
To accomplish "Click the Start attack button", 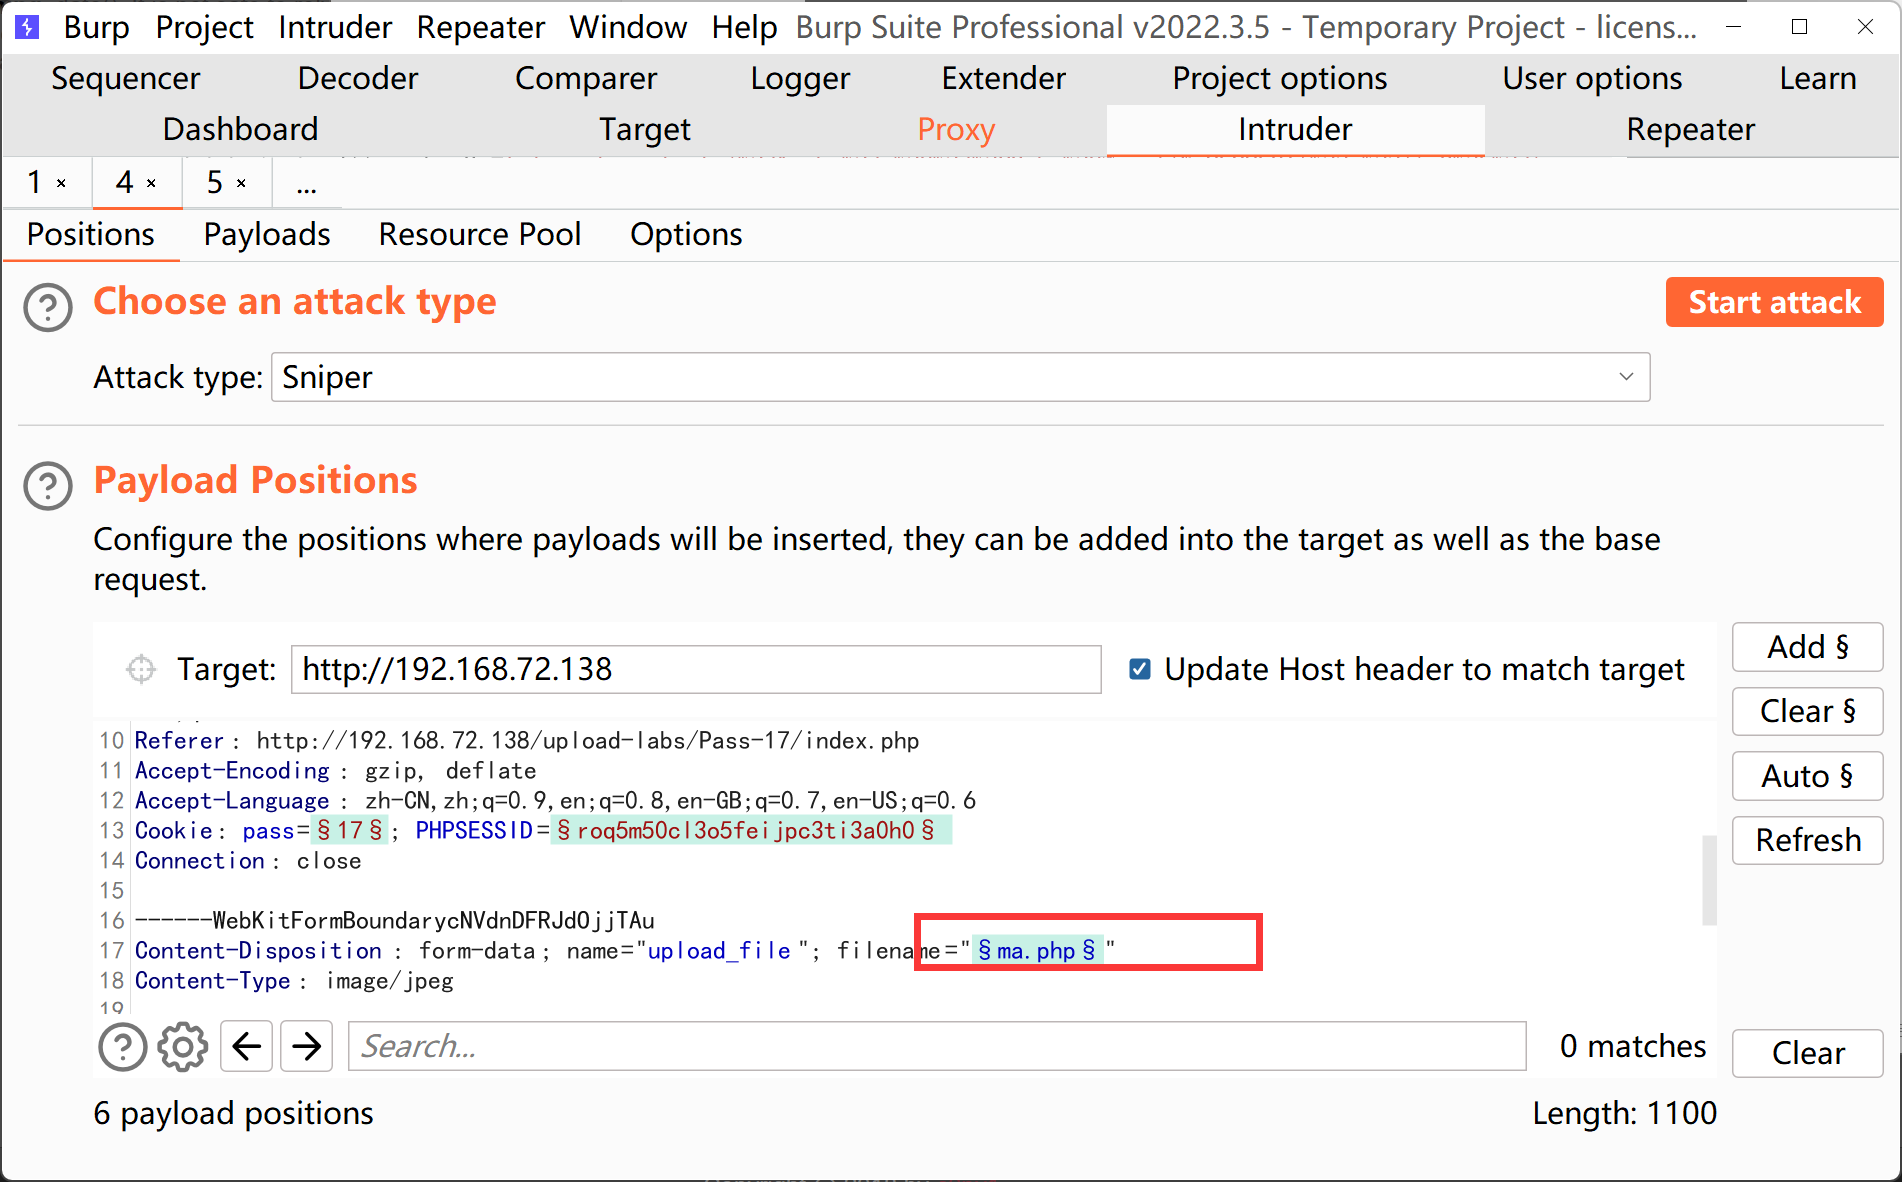I will point(1774,302).
